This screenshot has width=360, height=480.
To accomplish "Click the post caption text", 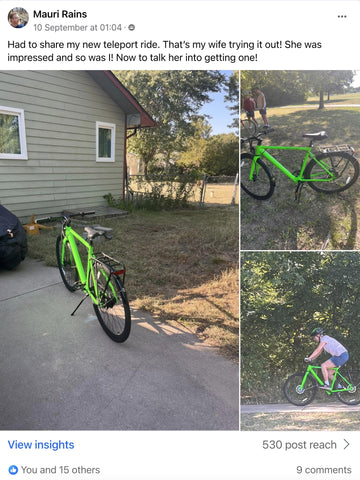I will tap(164, 51).
